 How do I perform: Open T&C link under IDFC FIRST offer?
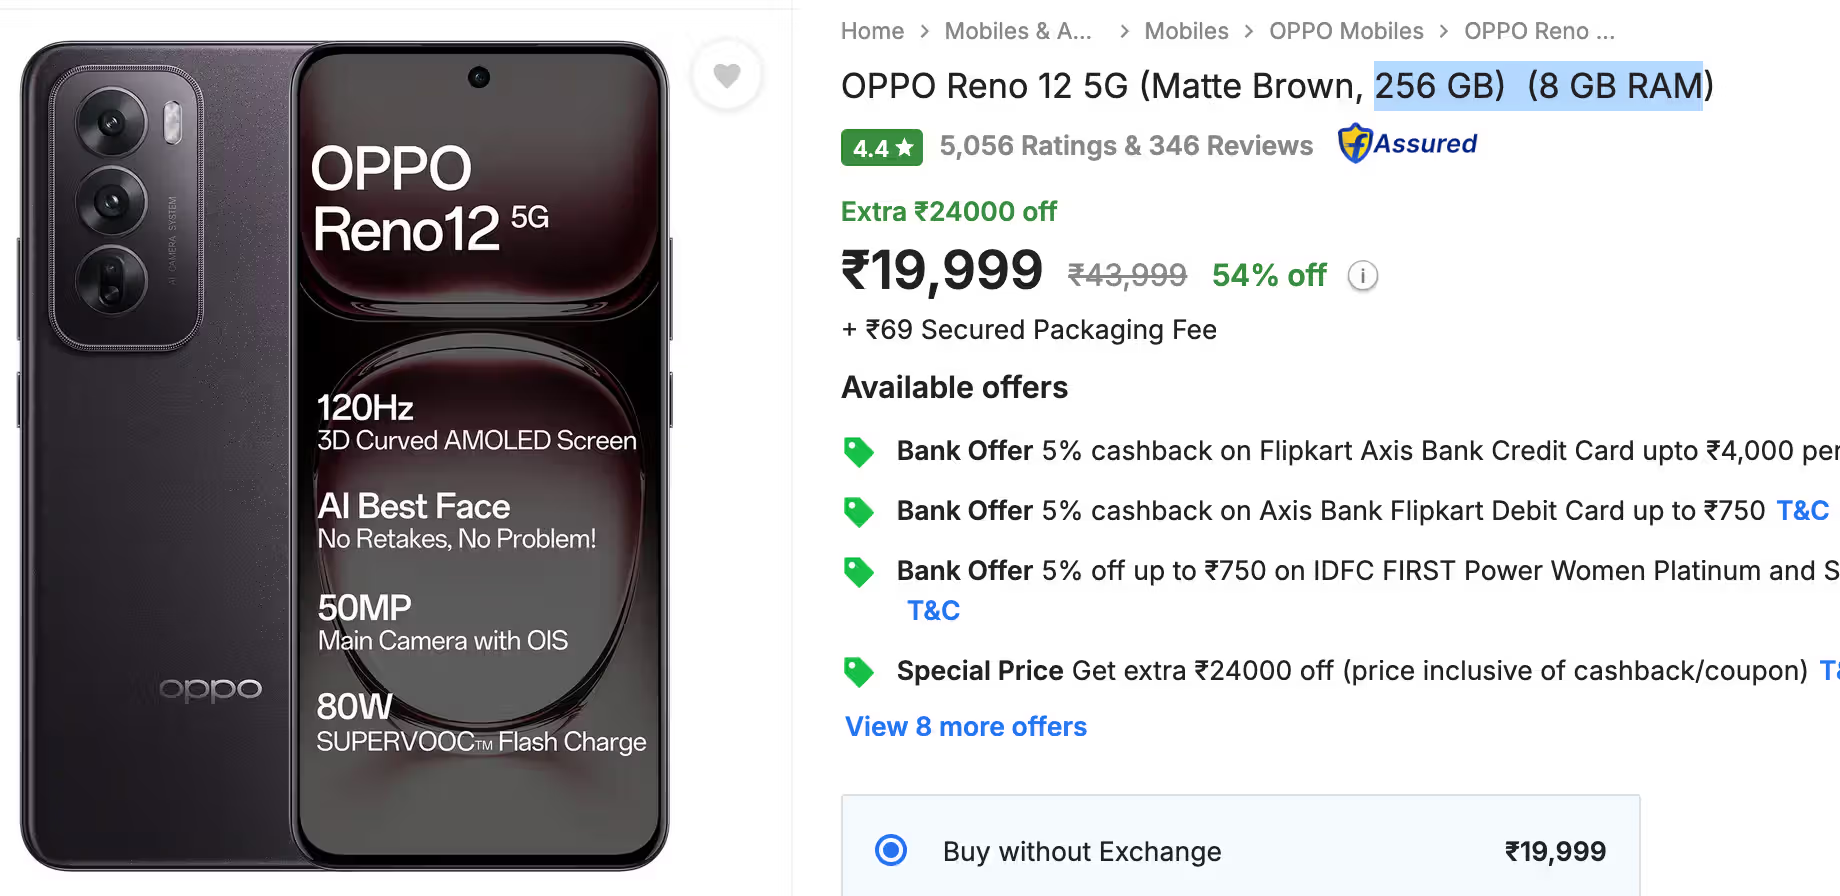[933, 611]
